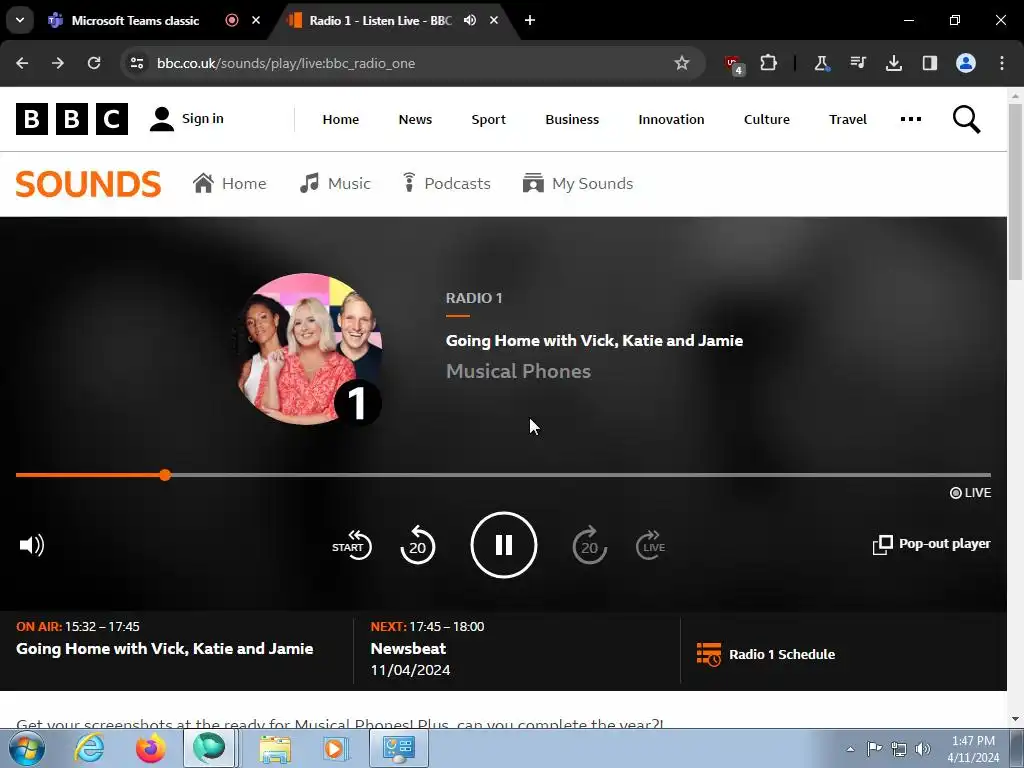Click the page vertical scrollbar thumb
This screenshot has width=1024, height=768.
1015,192
